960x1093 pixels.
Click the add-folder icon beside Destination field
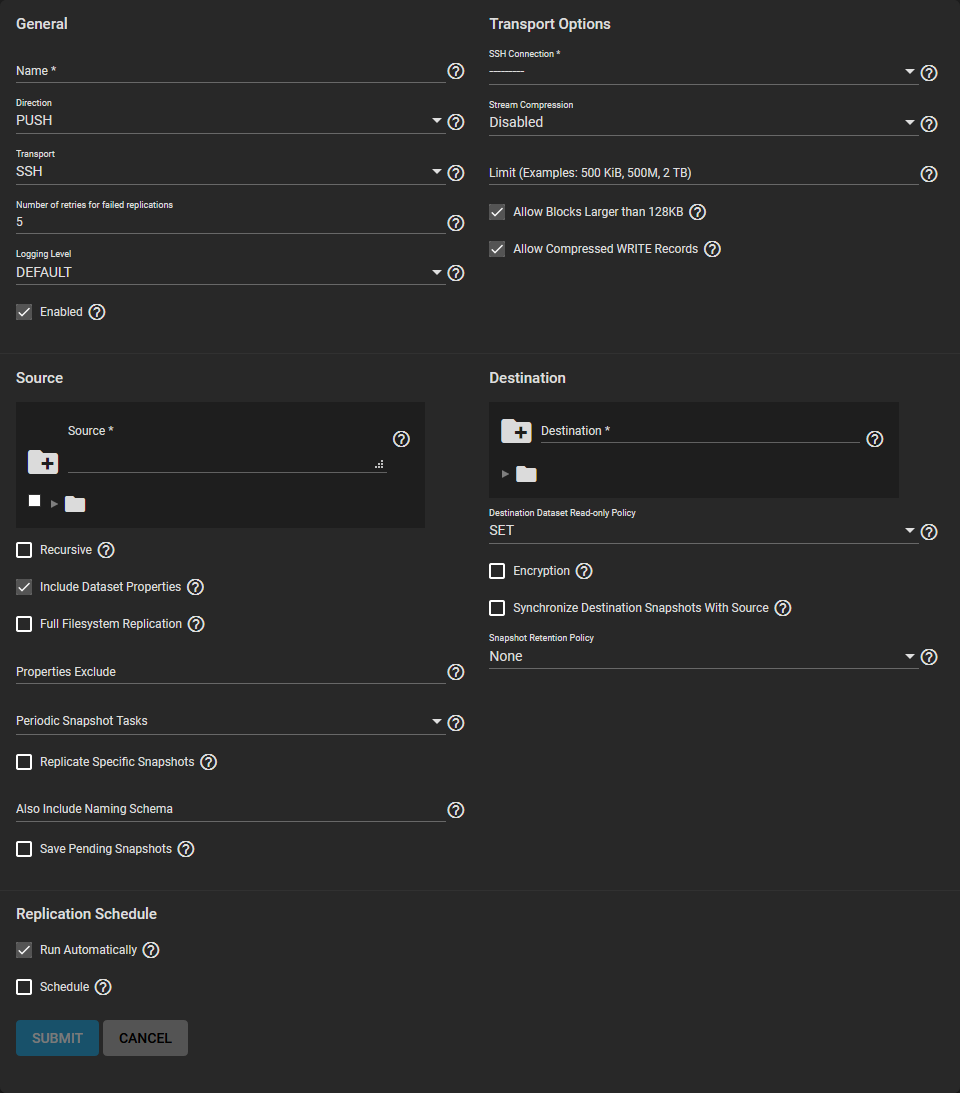click(516, 431)
